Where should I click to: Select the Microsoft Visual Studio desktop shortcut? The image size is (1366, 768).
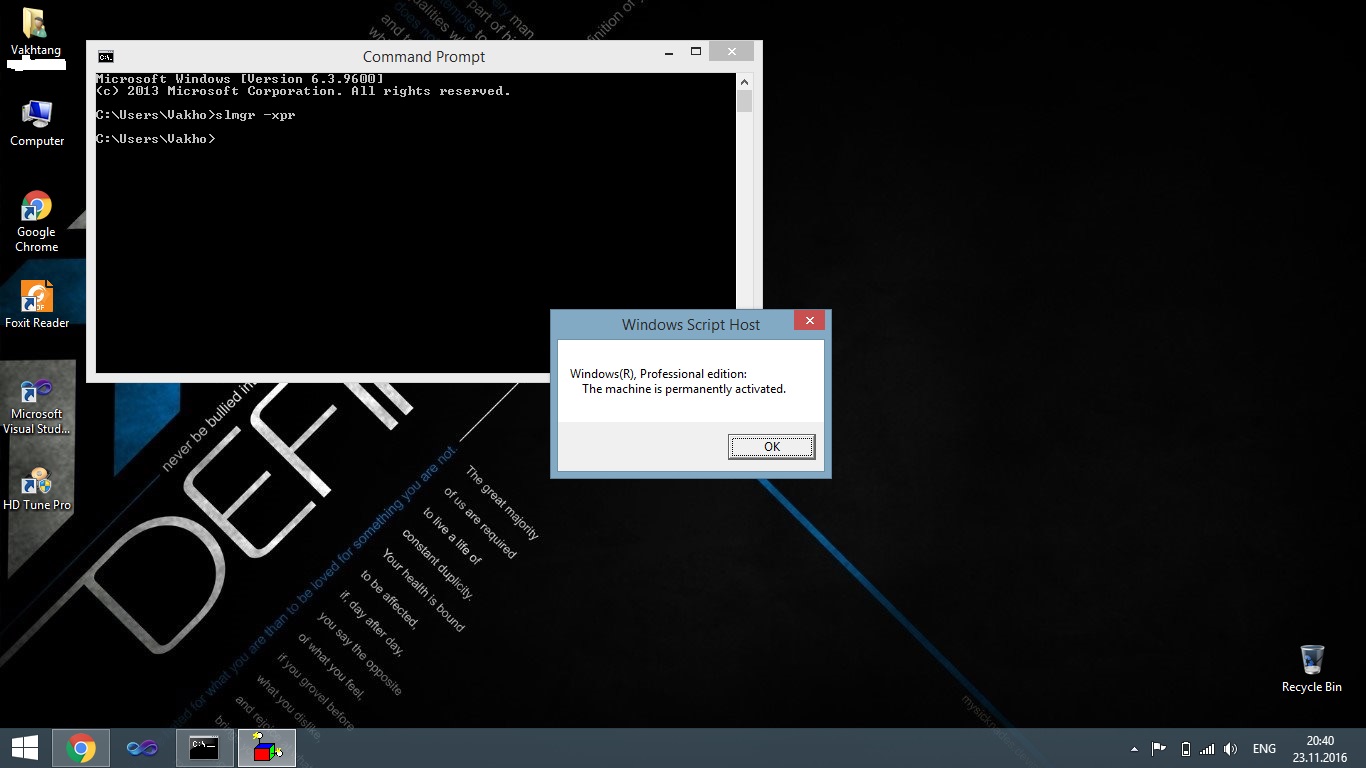click(37, 406)
